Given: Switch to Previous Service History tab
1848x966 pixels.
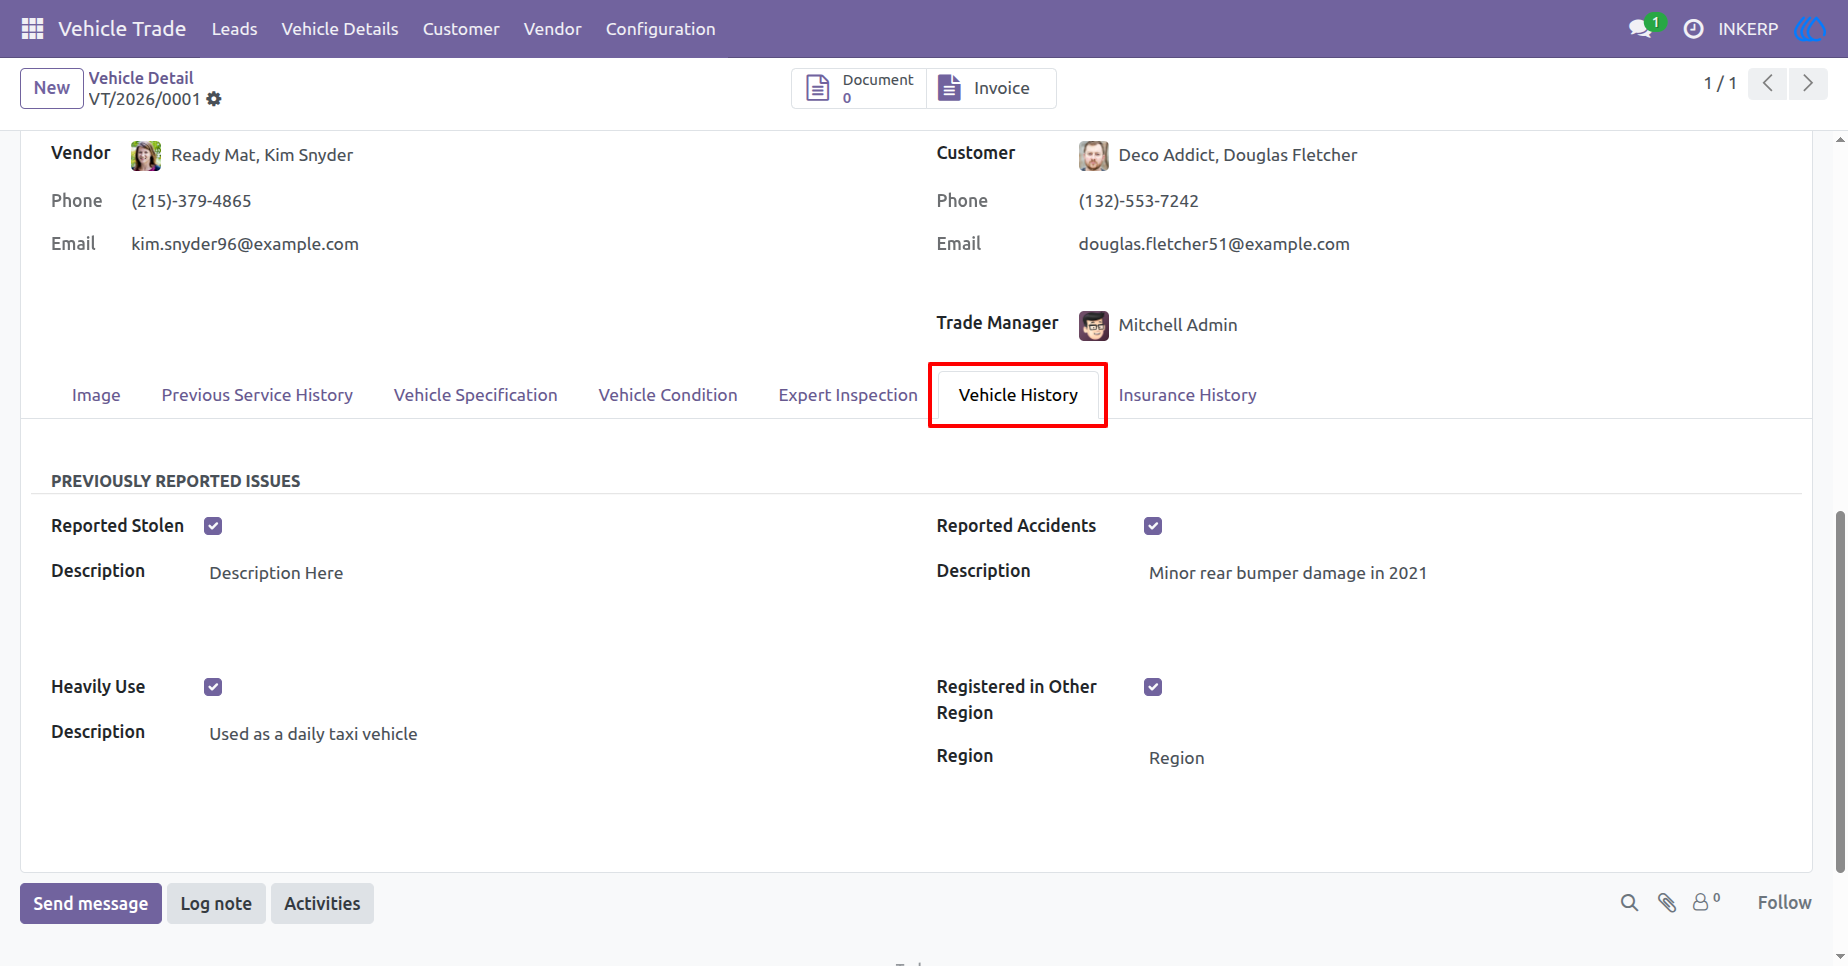Looking at the screenshot, I should click(x=257, y=395).
